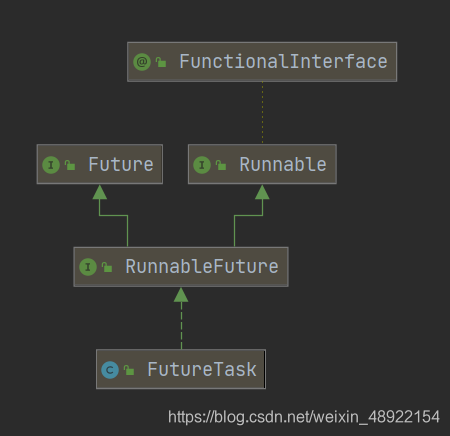Click the public lock icon on Runnable

221,165
